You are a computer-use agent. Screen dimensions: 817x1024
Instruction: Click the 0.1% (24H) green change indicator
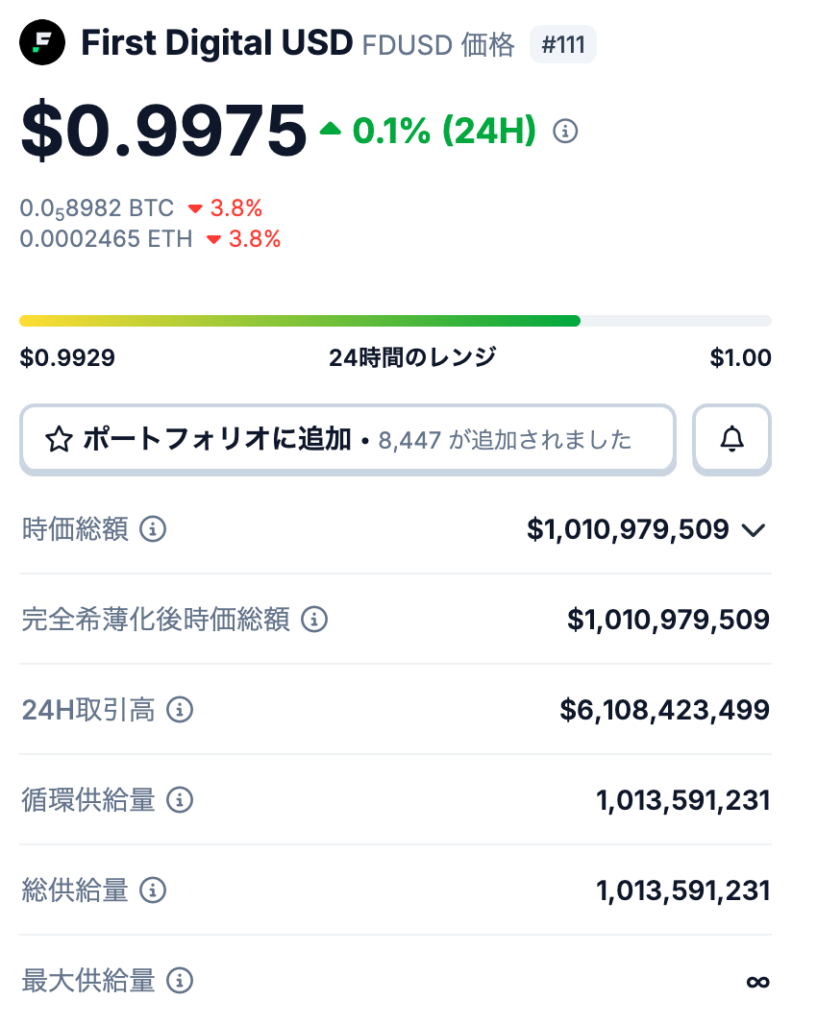pos(428,131)
